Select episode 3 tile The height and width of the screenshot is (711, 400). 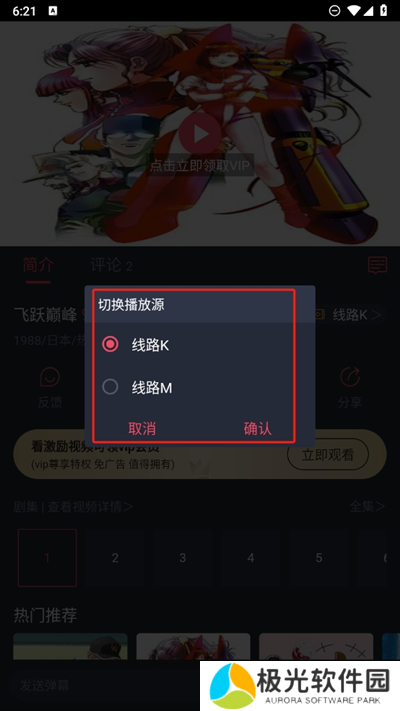coord(183,558)
